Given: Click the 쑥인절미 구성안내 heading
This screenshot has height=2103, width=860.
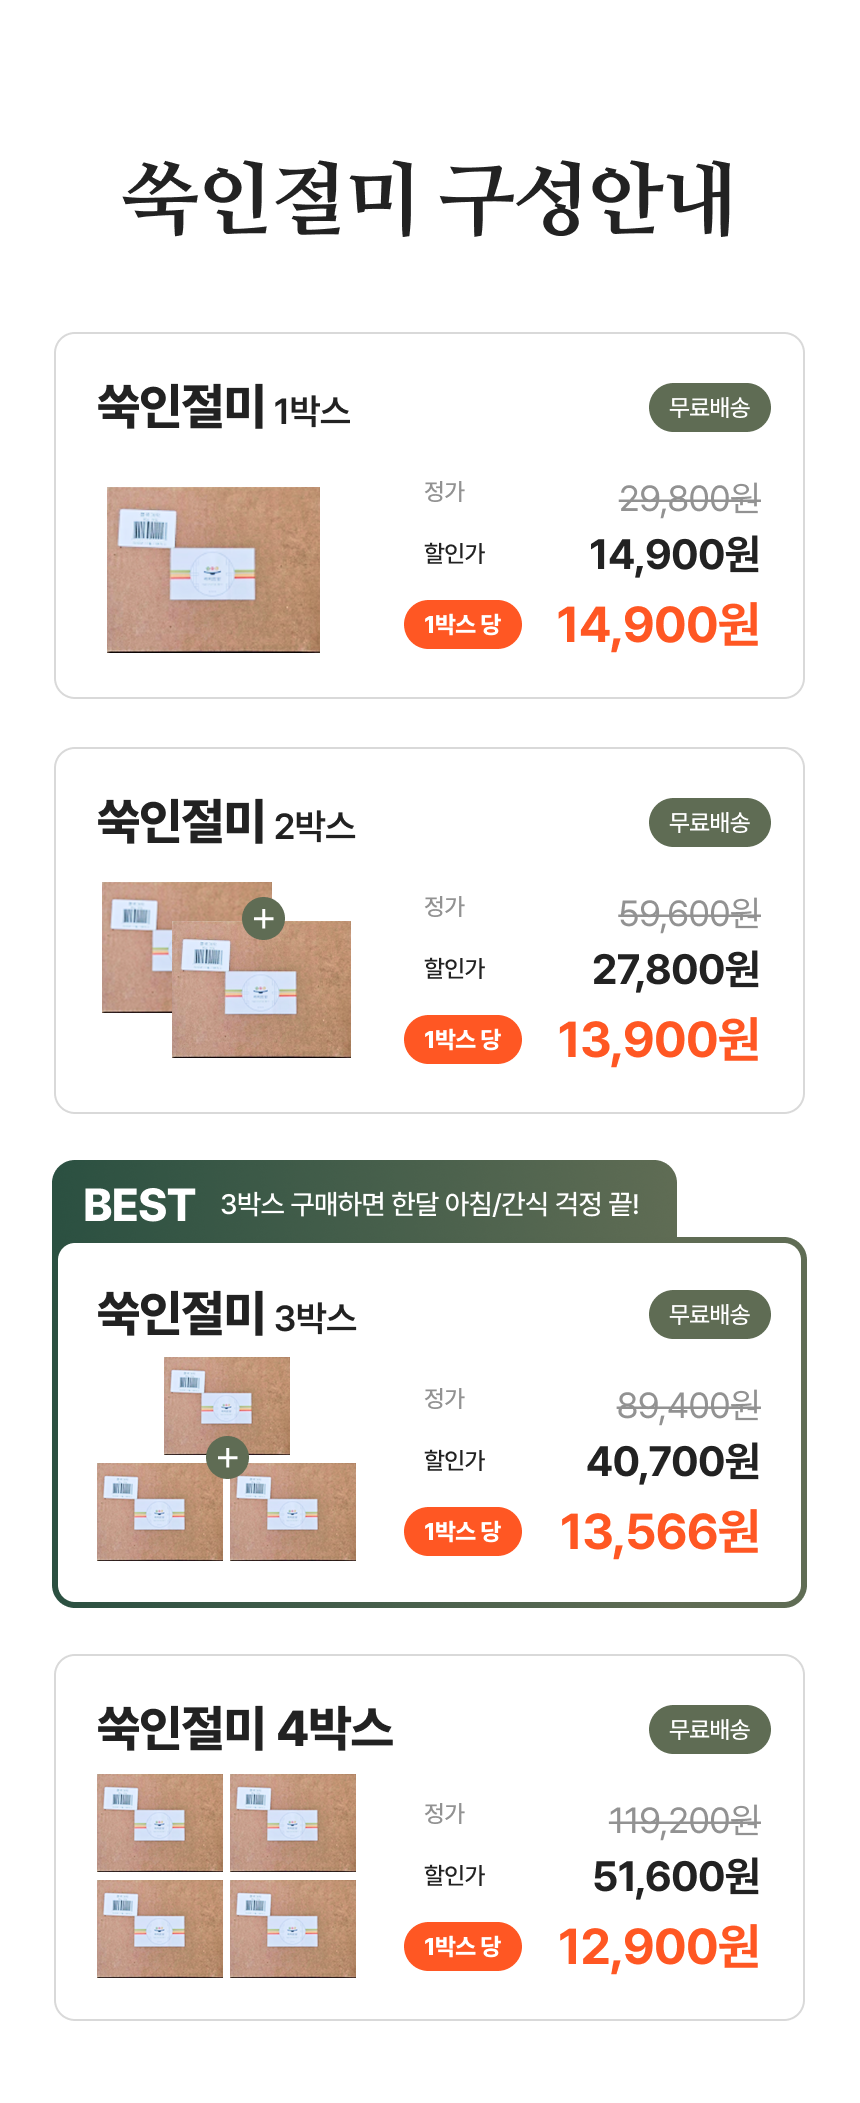Looking at the screenshot, I should [429, 199].
